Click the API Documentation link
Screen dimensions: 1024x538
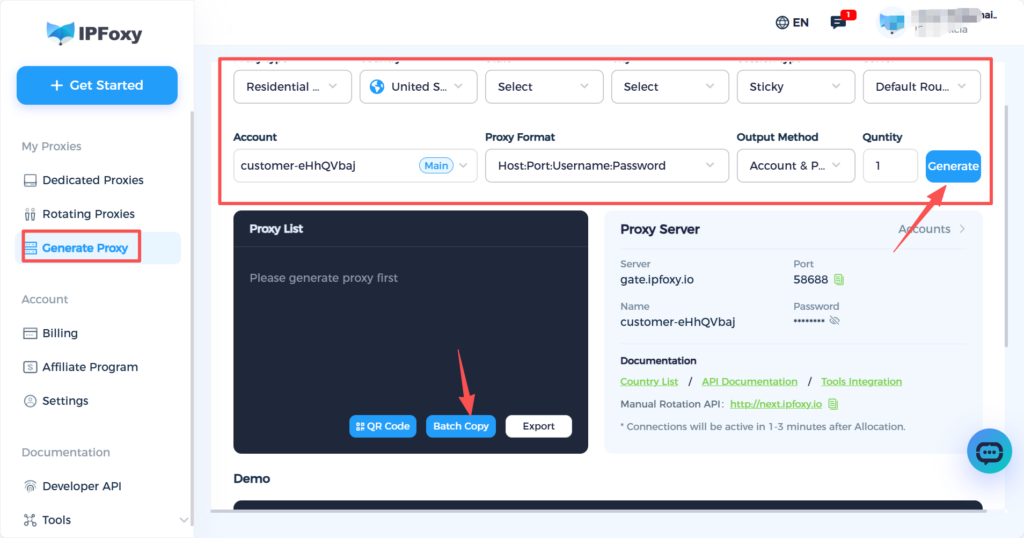click(749, 382)
